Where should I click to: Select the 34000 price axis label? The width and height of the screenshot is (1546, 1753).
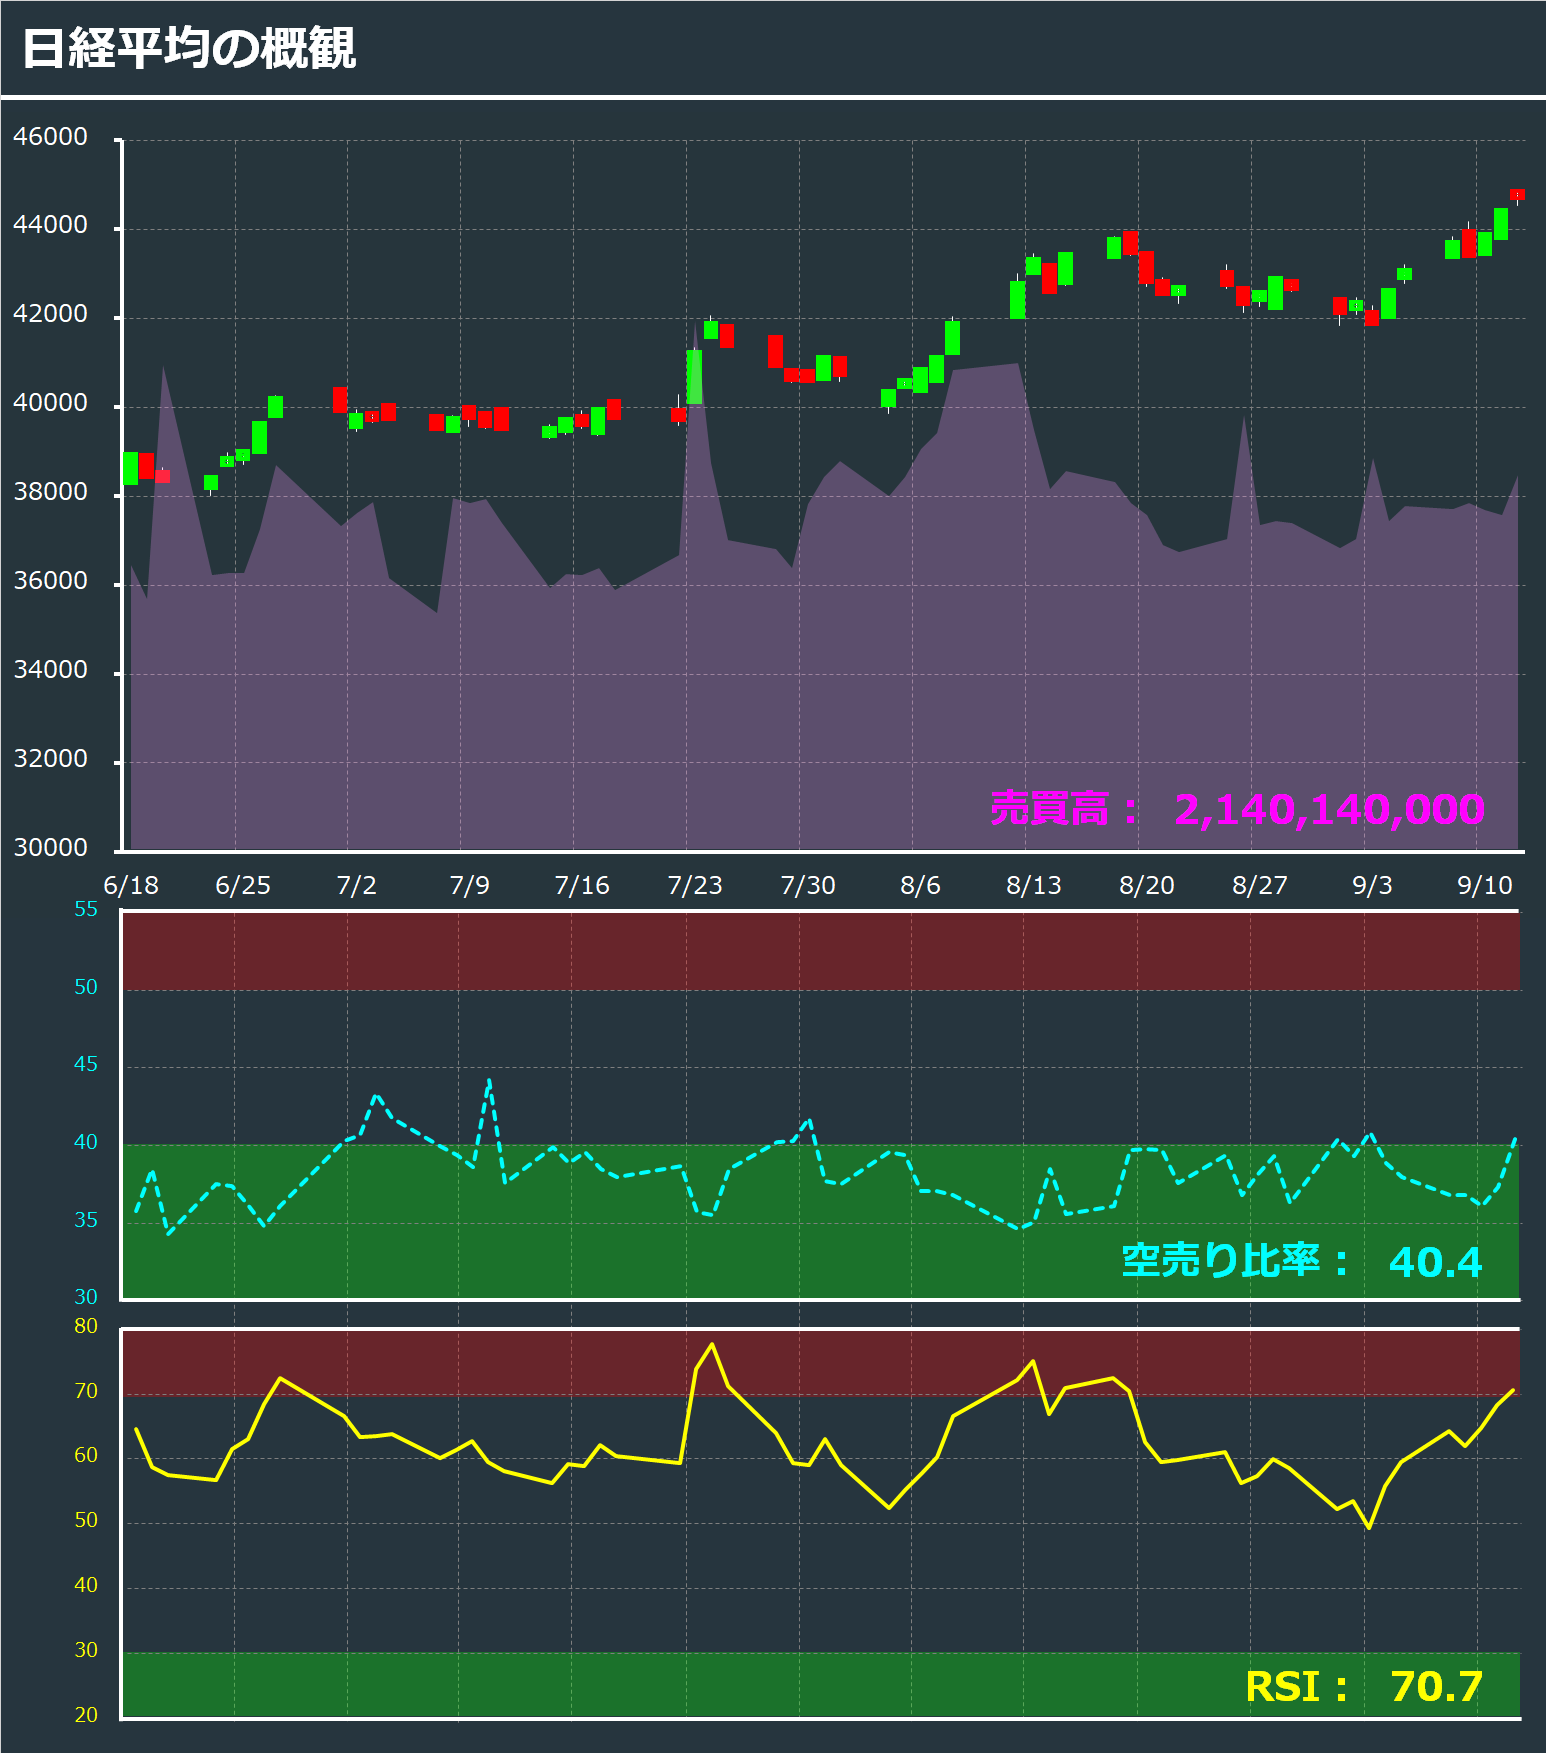pos(50,671)
